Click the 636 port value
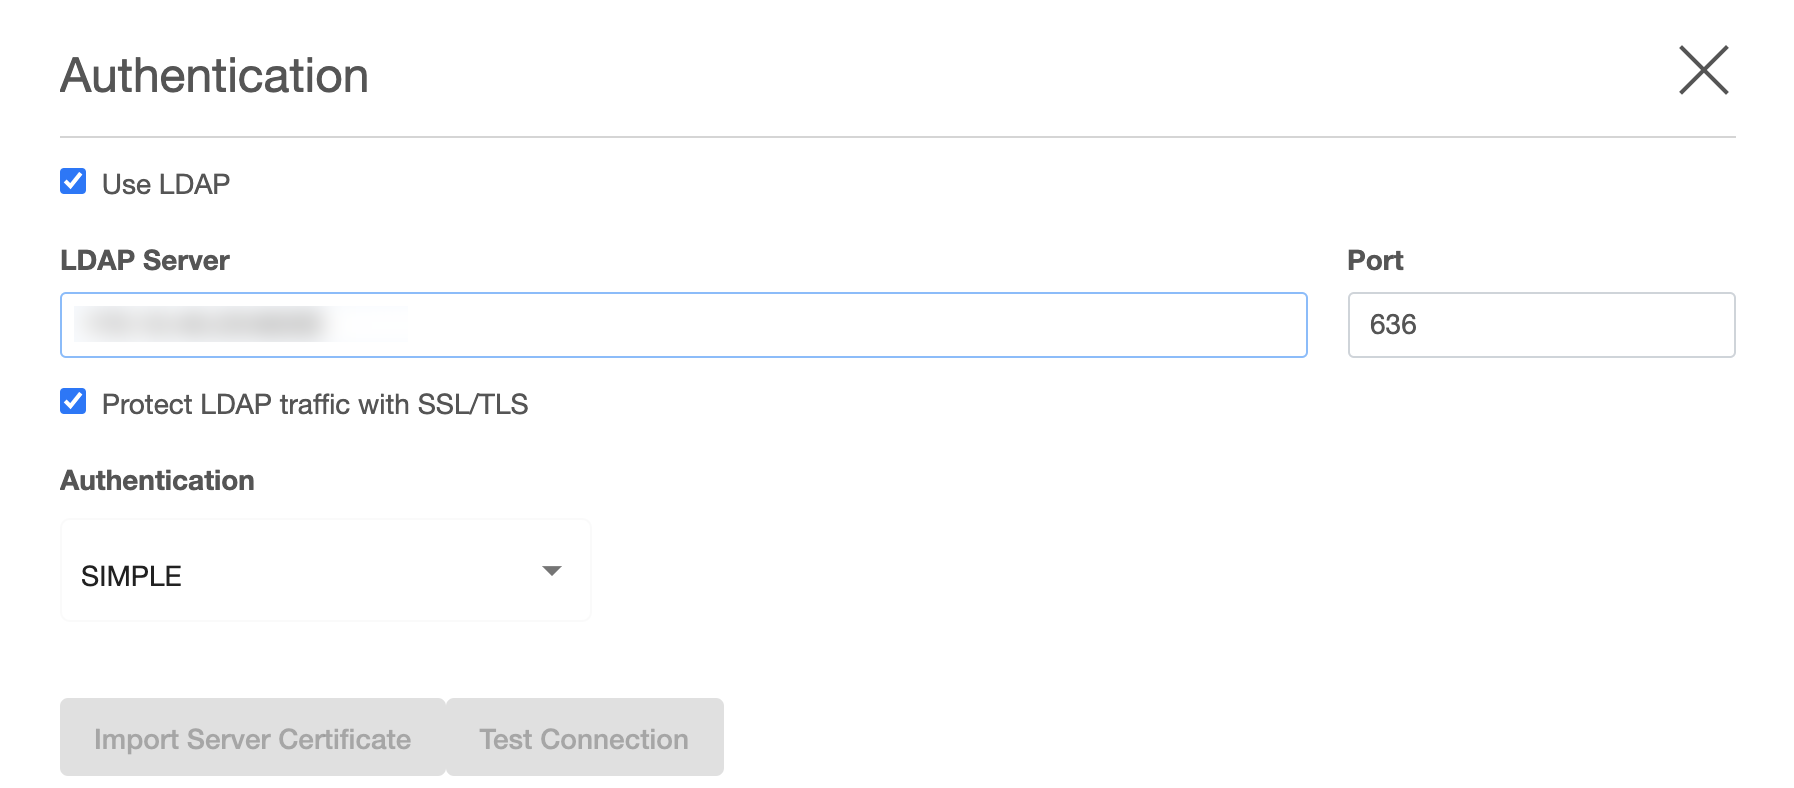1794x788 pixels. (1393, 325)
